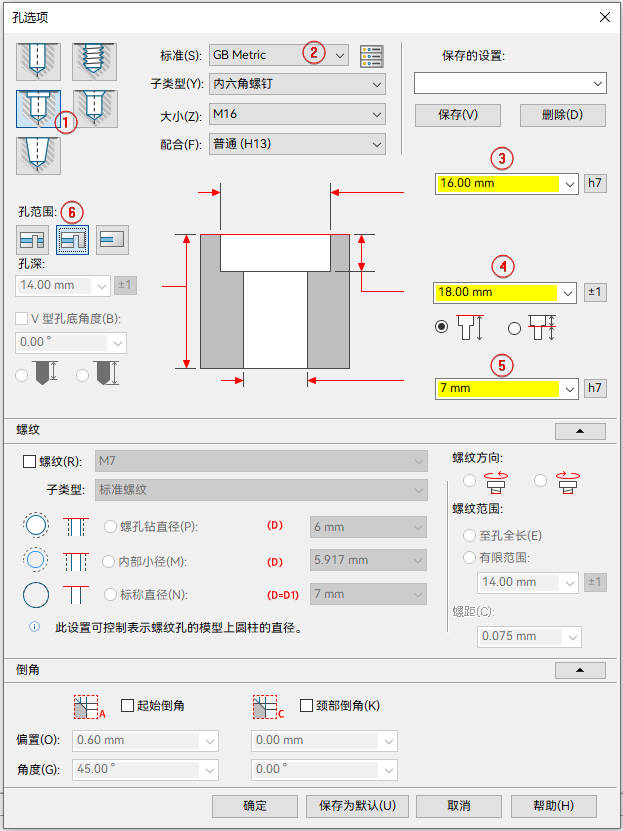
Task: Collapse the 倒角 section
Action: (x=580, y=670)
